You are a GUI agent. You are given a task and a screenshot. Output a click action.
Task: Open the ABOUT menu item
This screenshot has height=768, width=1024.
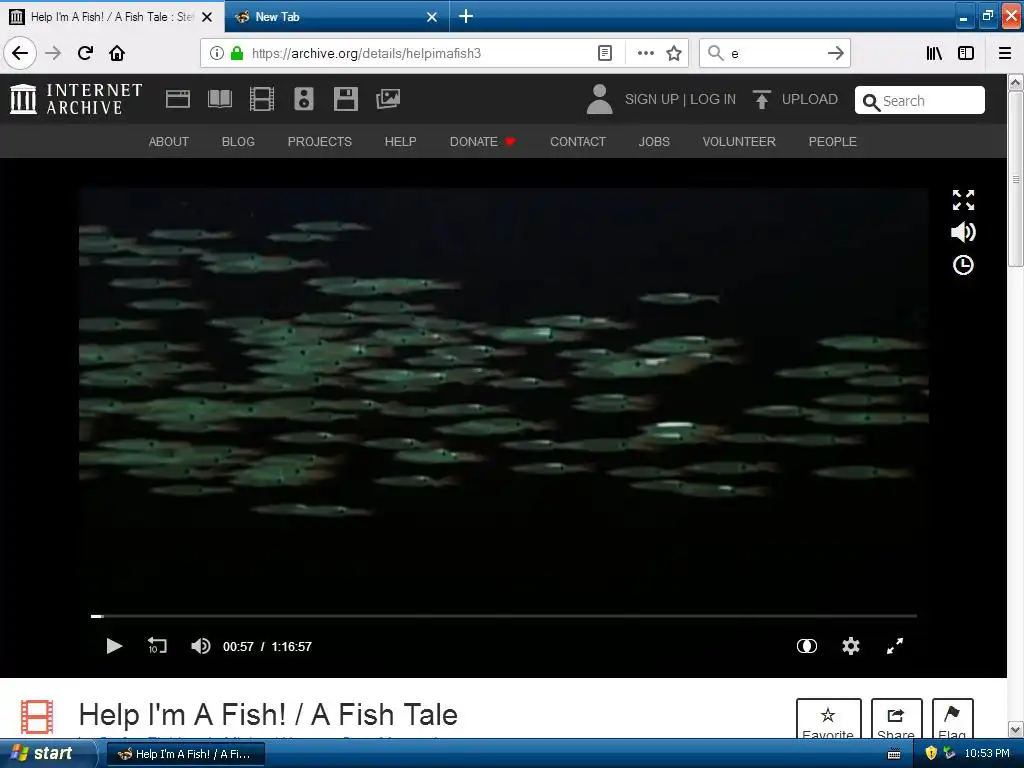168,142
